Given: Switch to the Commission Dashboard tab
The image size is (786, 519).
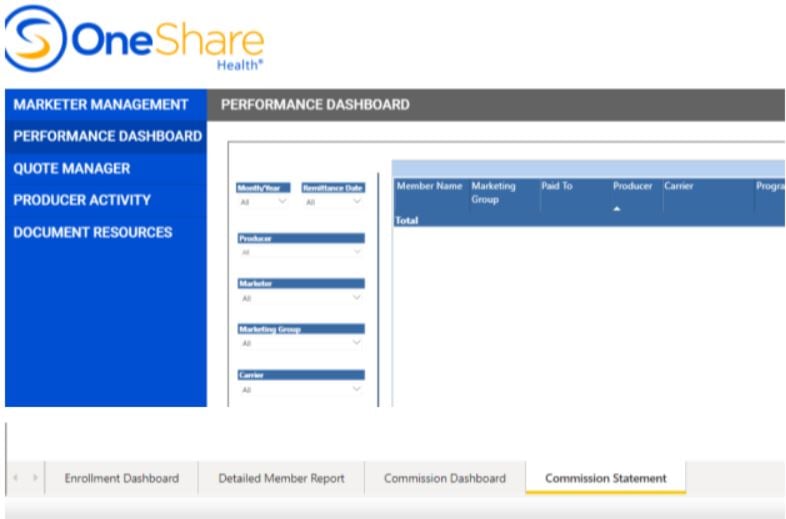Looking at the screenshot, I should point(445,478).
